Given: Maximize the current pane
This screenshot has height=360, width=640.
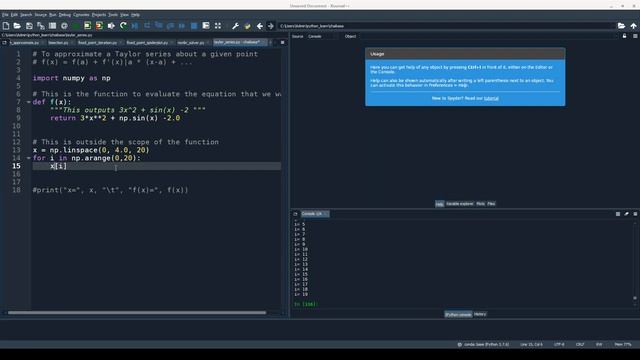Looking at the screenshot, I should pyautogui.click(x=206, y=26).
